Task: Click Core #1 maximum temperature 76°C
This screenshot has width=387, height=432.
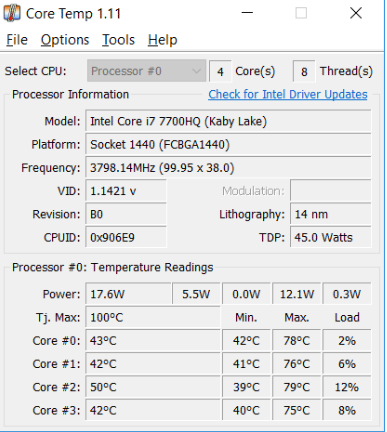Action: pos(297,364)
